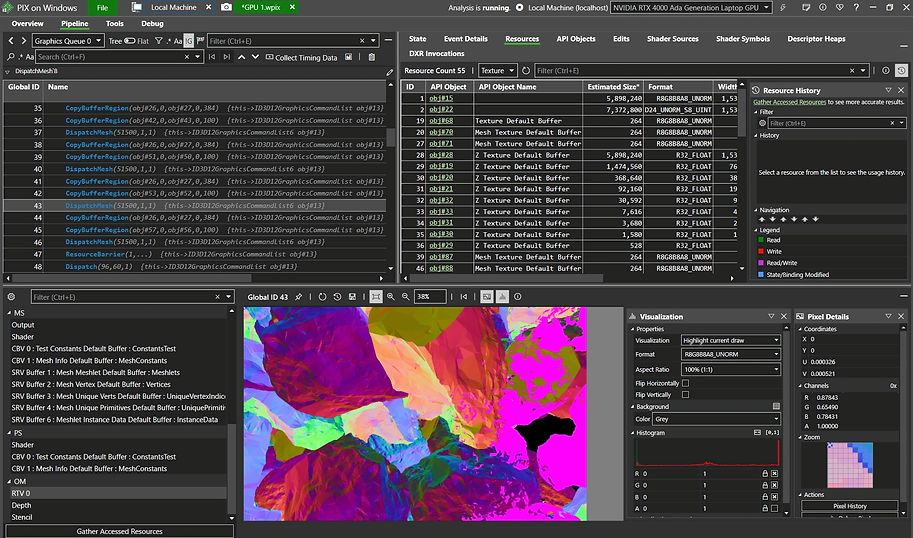Screen dimensions: 913x538
Task: Click the clipboard icon in event list toolbar
Action: tap(371, 57)
